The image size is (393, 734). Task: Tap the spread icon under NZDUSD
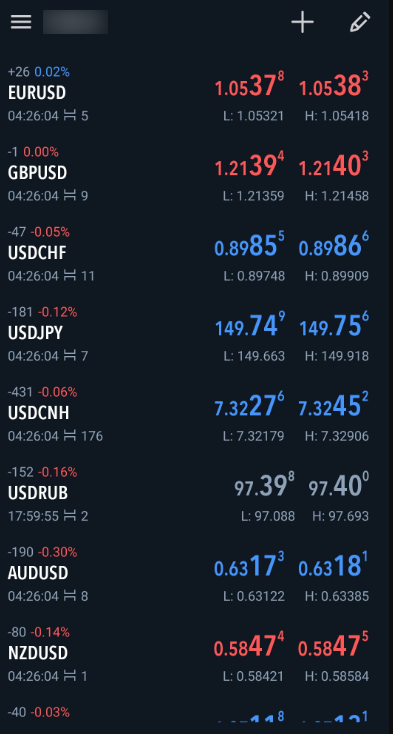(x=70, y=676)
